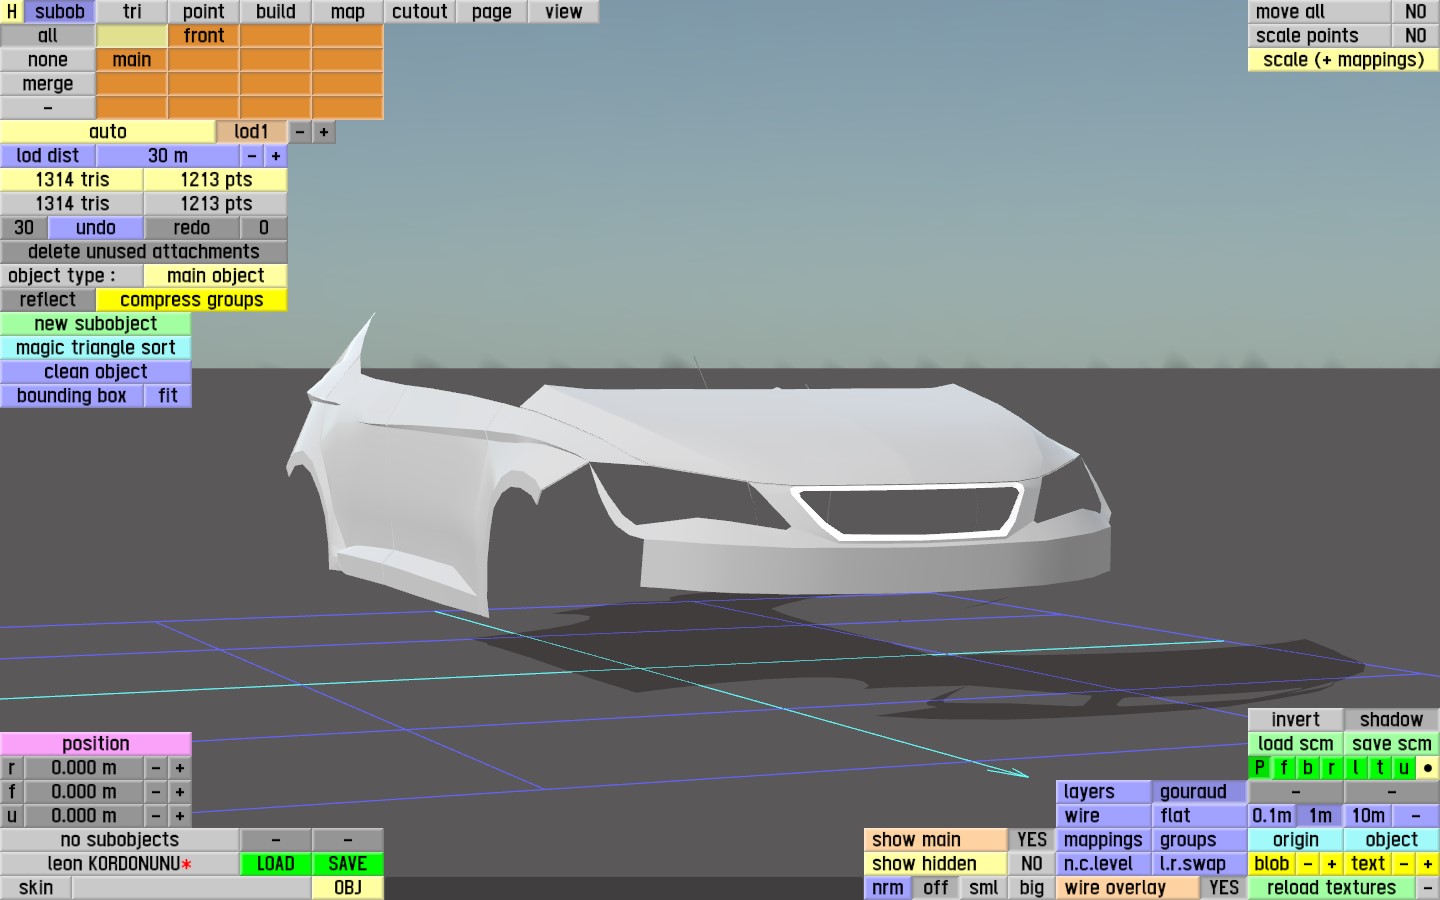Create a new subobject
The height and width of the screenshot is (900, 1440).
point(96,324)
